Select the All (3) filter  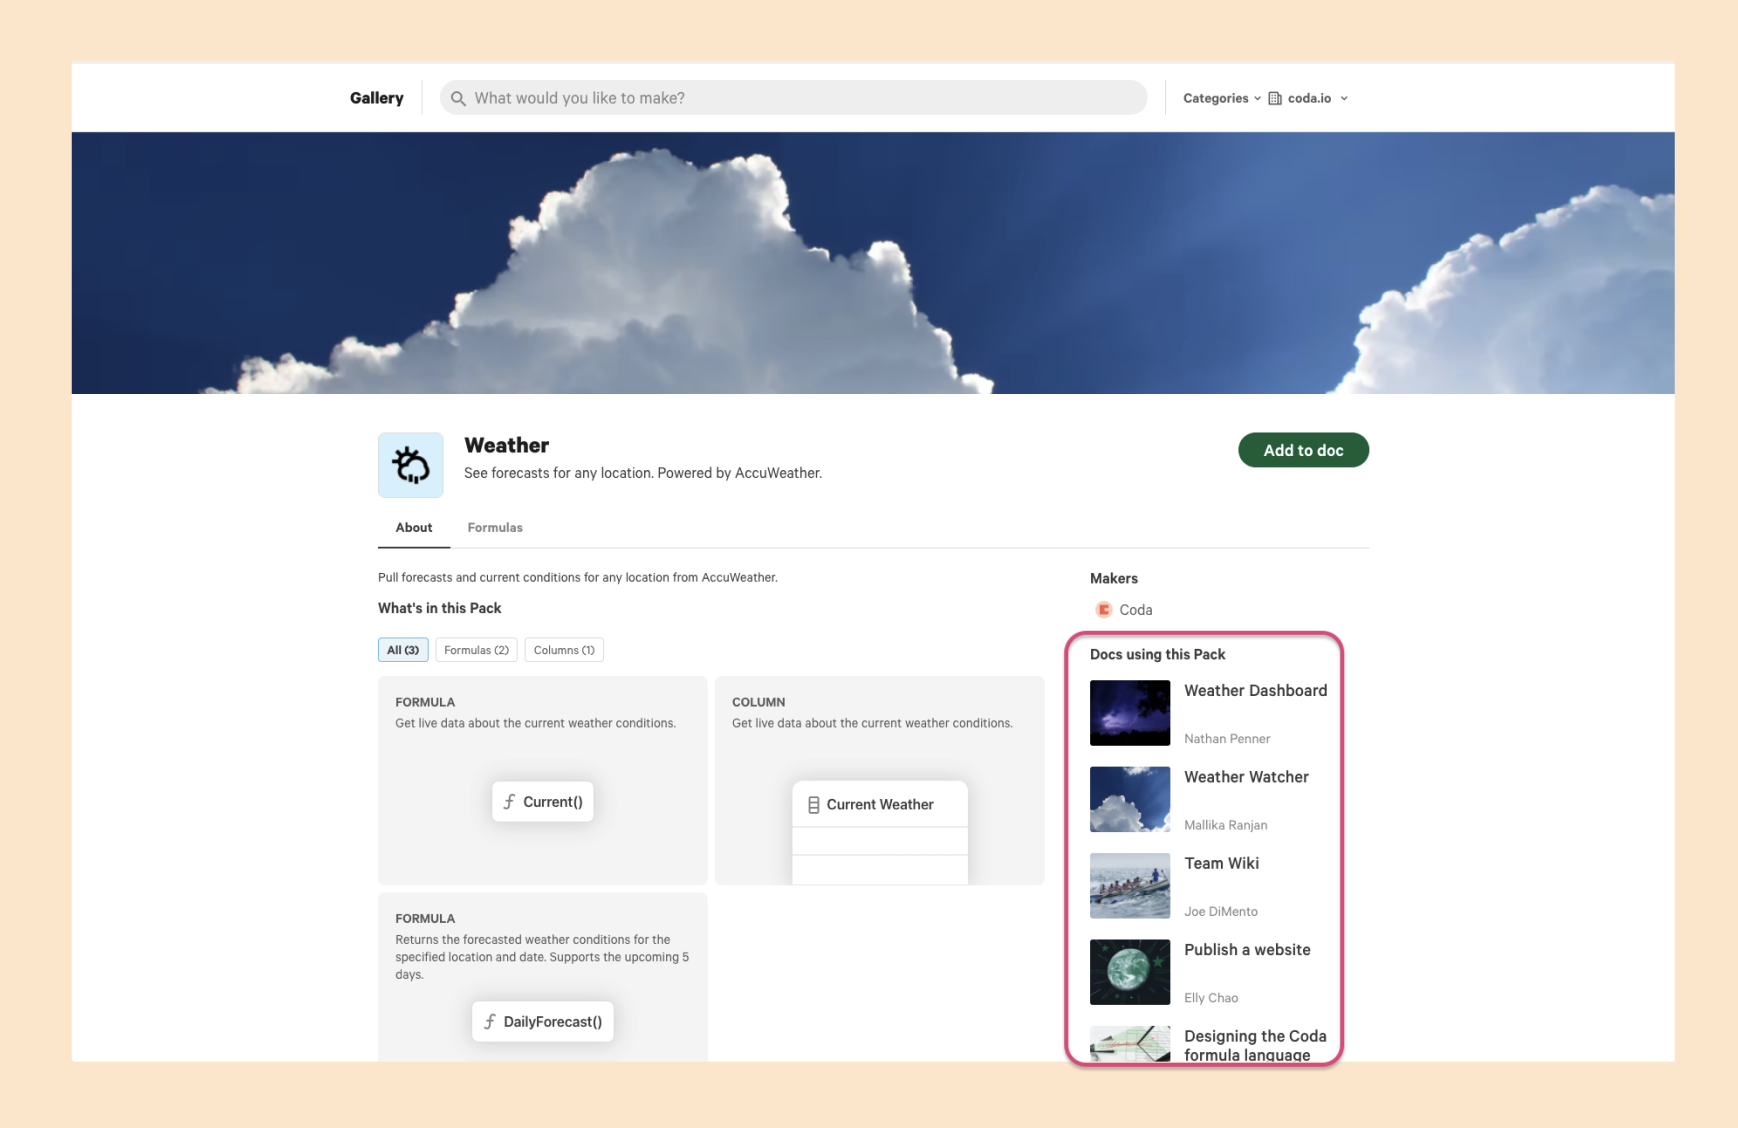[403, 650]
